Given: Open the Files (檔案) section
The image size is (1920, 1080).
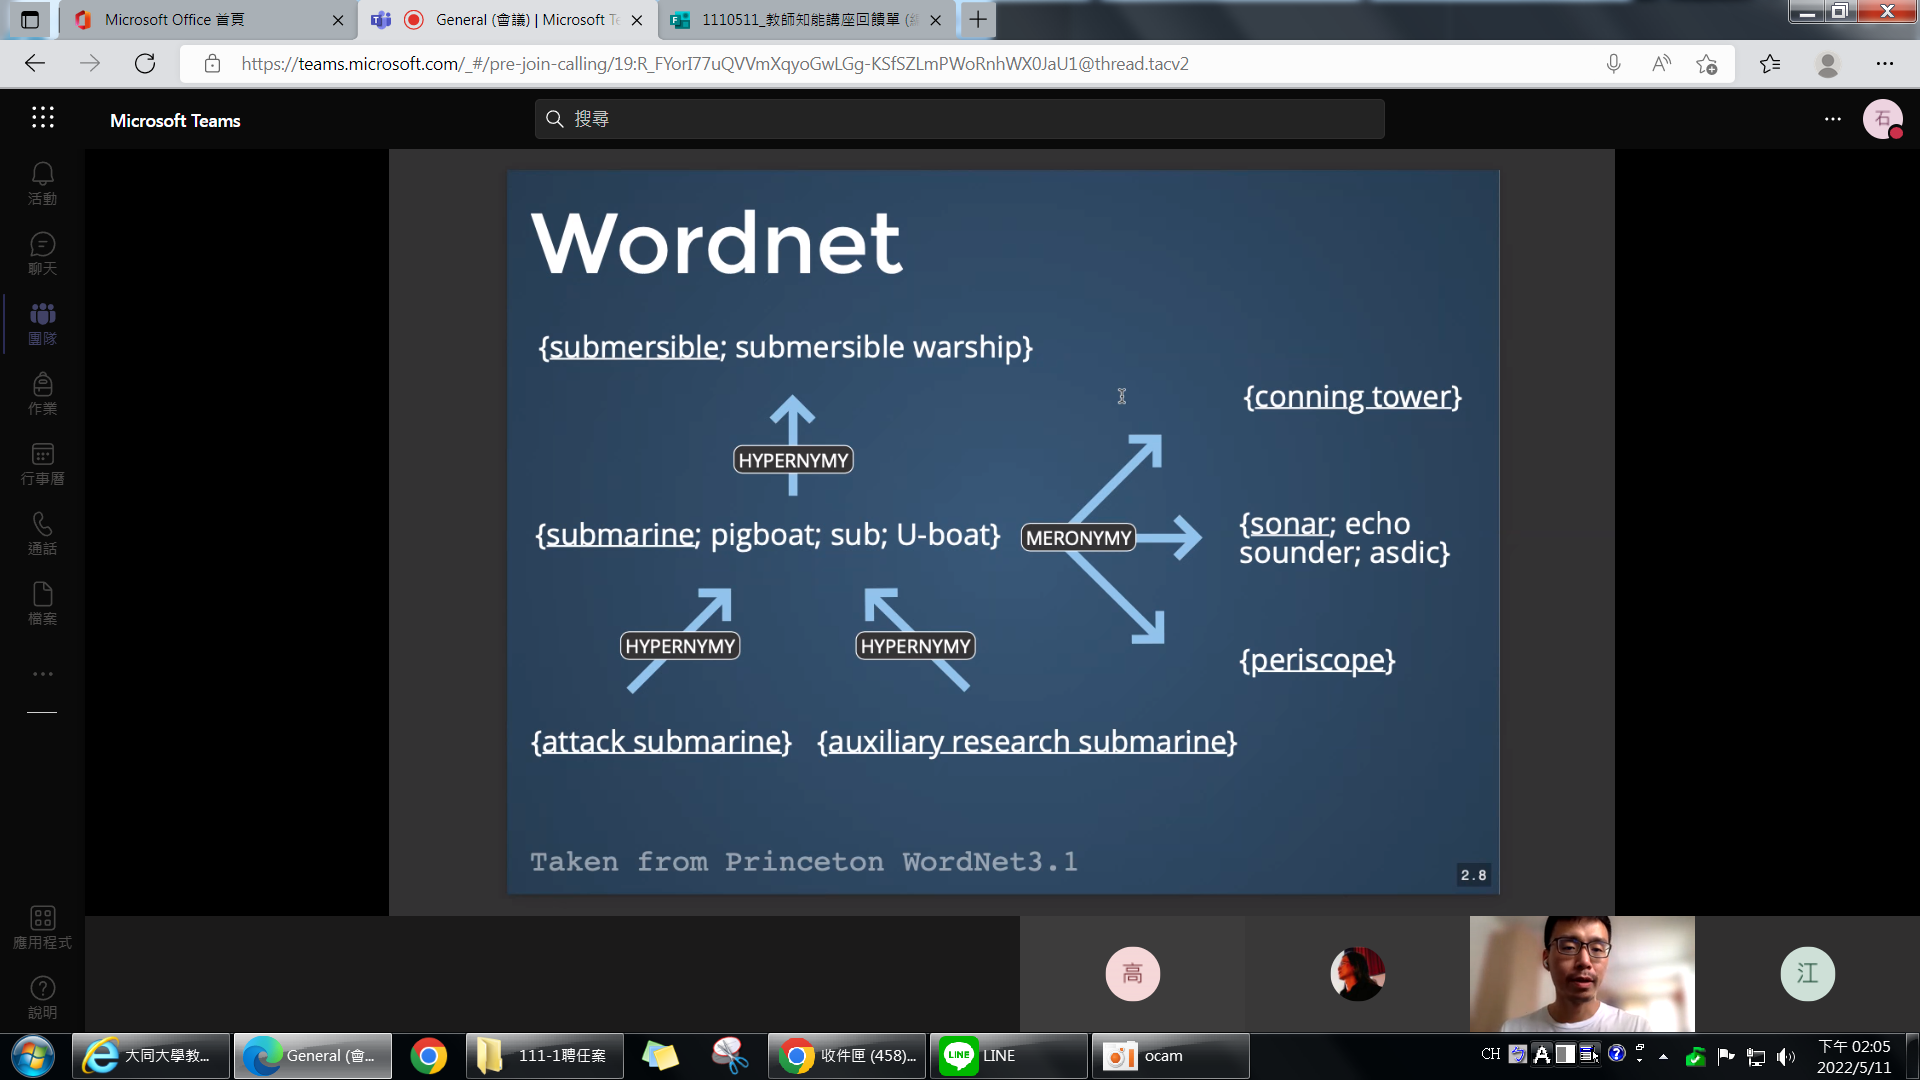Looking at the screenshot, I should pyautogui.click(x=42, y=602).
